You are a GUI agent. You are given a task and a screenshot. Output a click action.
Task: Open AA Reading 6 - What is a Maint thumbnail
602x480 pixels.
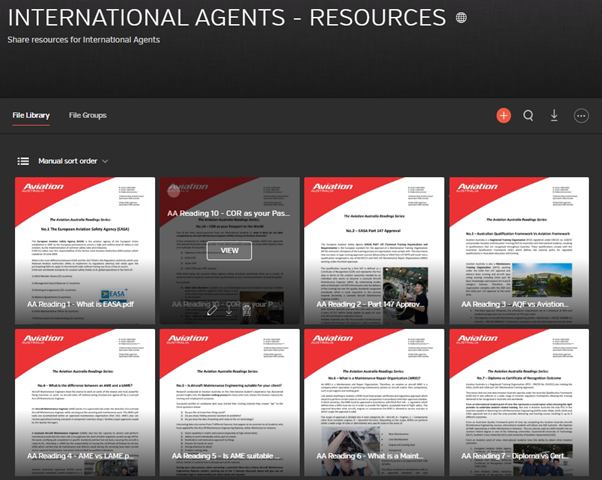(x=374, y=402)
